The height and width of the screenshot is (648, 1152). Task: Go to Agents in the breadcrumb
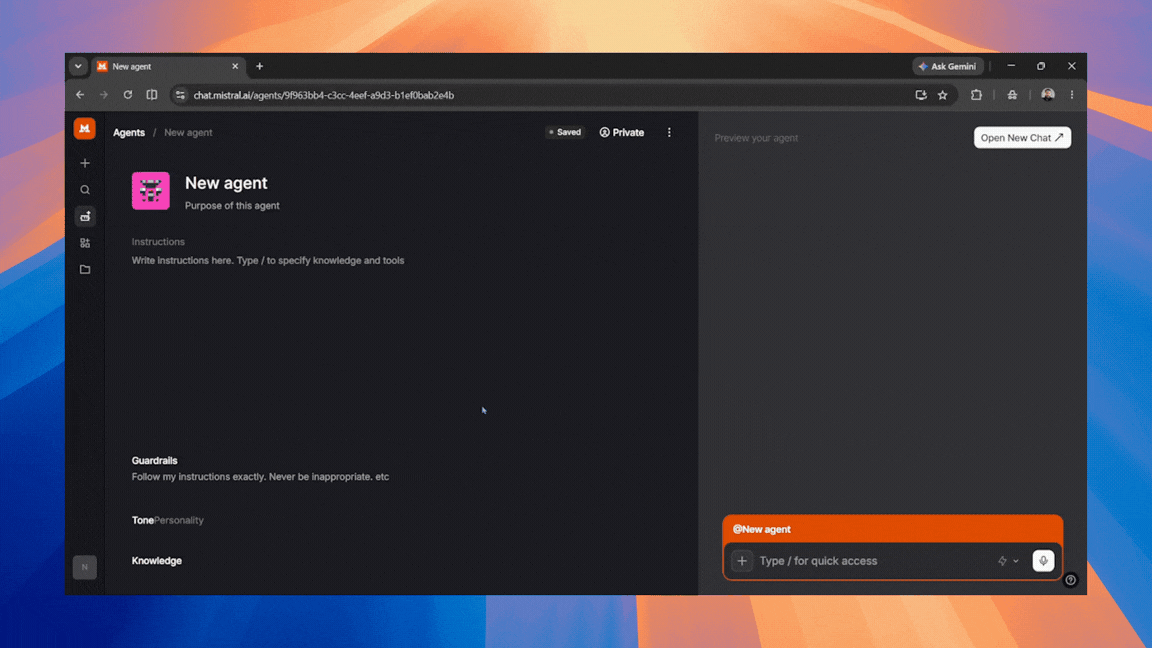tap(129, 132)
